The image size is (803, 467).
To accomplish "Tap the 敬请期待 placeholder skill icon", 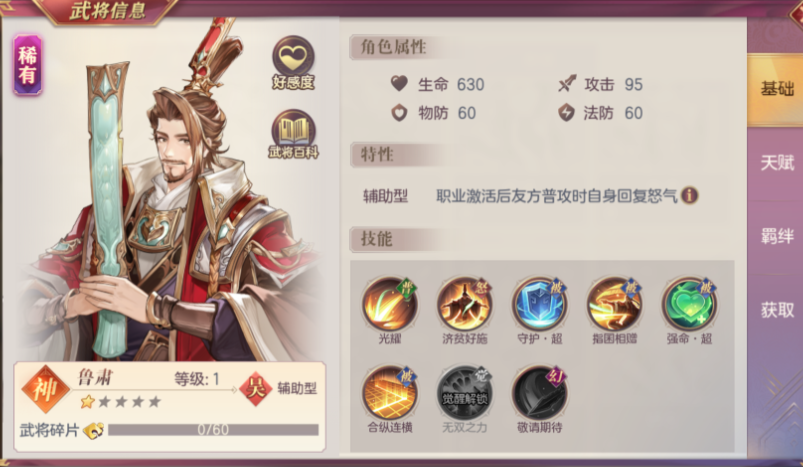I will pyautogui.click(x=540, y=393).
